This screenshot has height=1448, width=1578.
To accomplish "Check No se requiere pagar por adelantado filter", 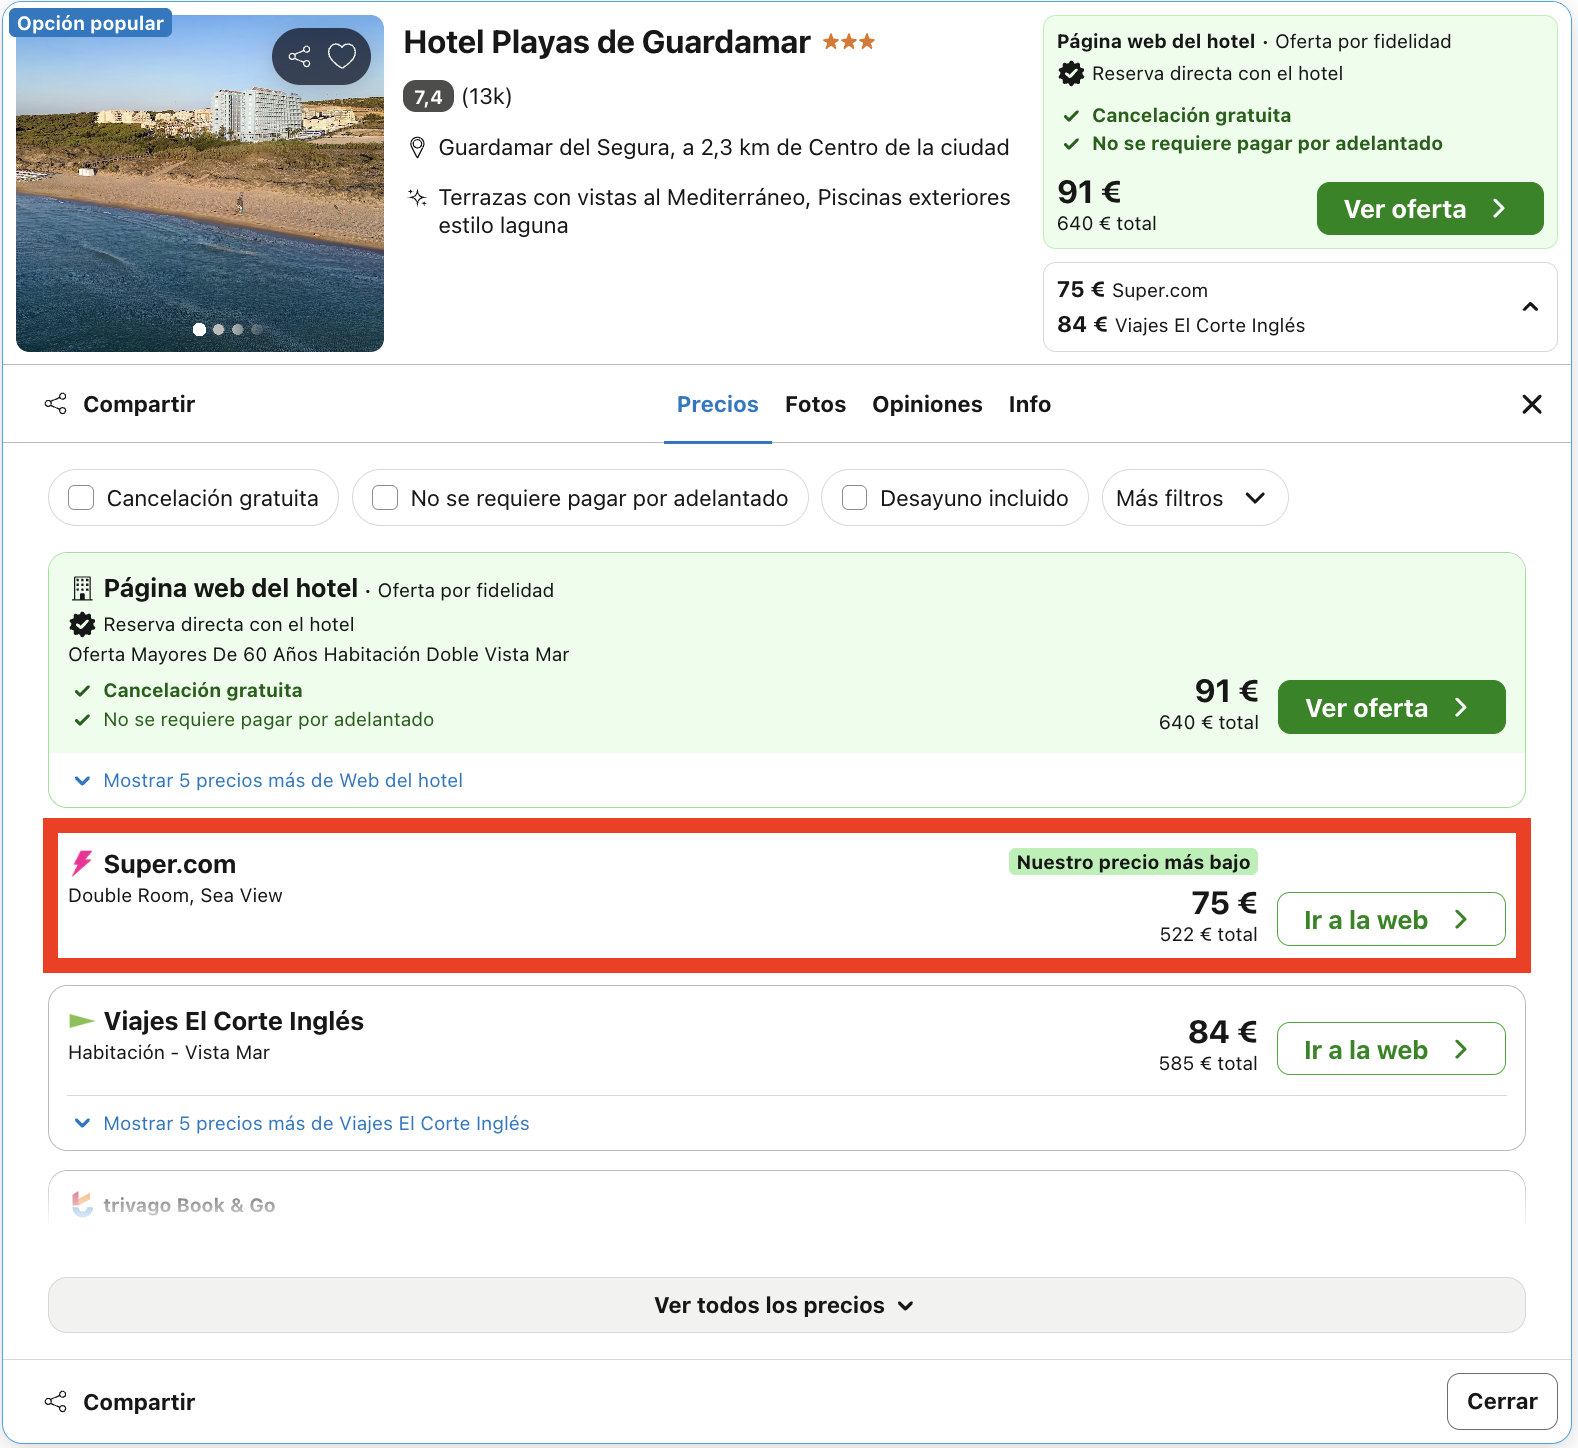I will tap(385, 498).
